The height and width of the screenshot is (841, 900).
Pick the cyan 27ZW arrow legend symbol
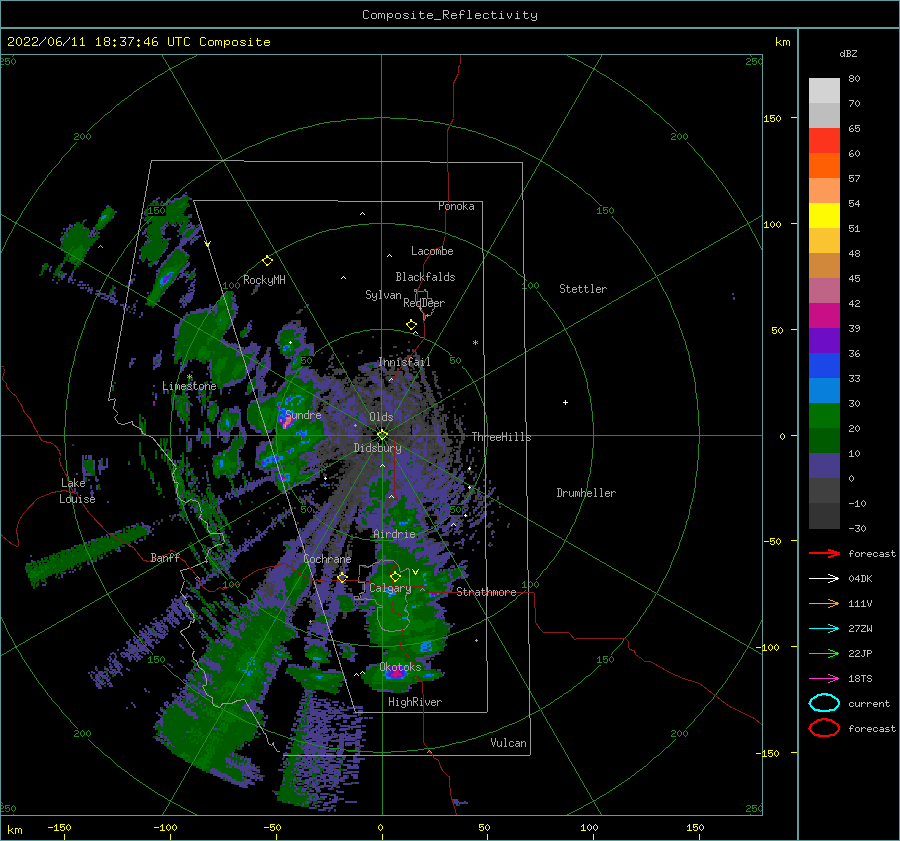[x=824, y=629]
